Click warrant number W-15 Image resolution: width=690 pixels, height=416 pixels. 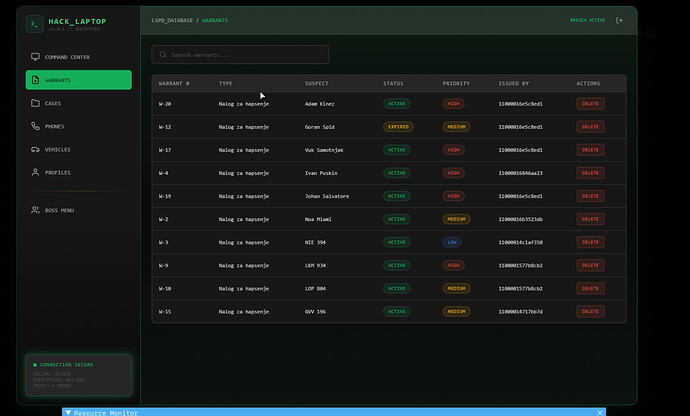[x=165, y=312]
